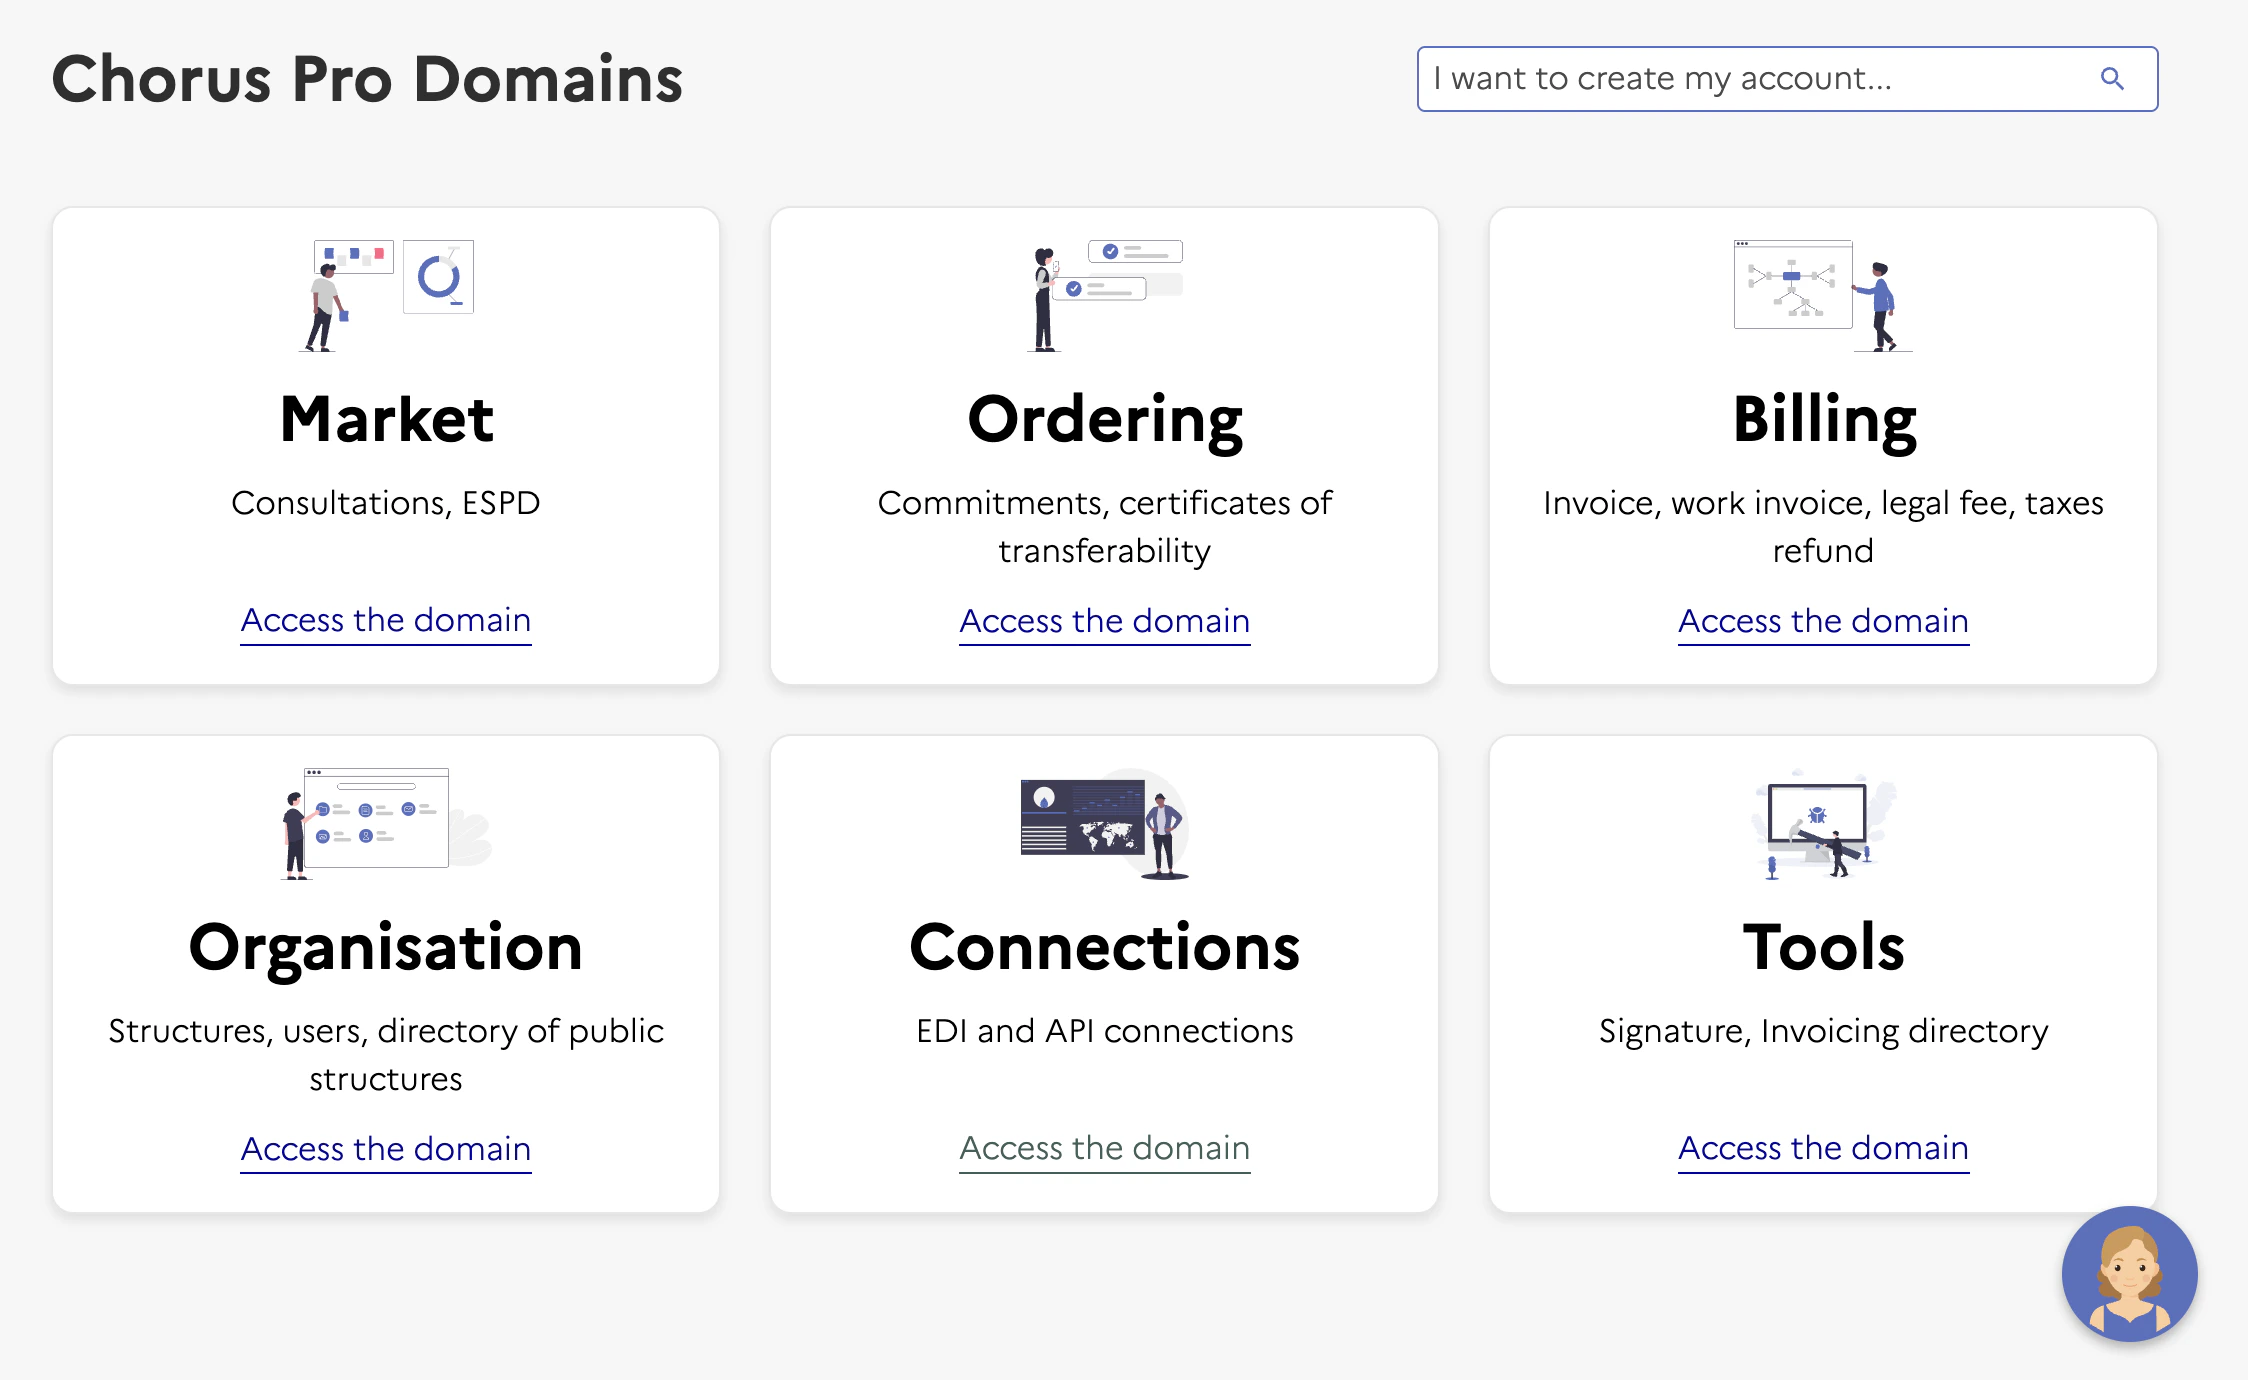Access the Billing domain
This screenshot has height=1380, width=2248.
point(1822,621)
